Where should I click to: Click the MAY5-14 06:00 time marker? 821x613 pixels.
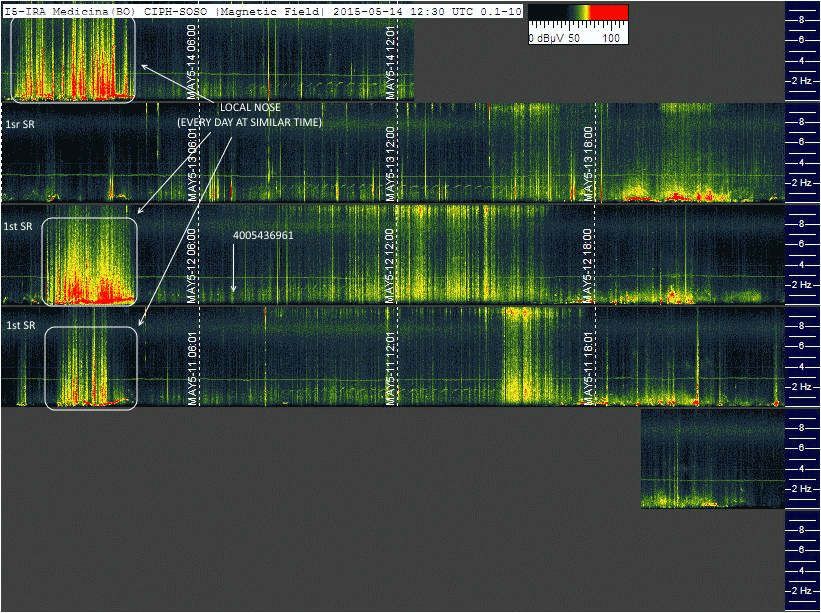[x=192, y=61]
